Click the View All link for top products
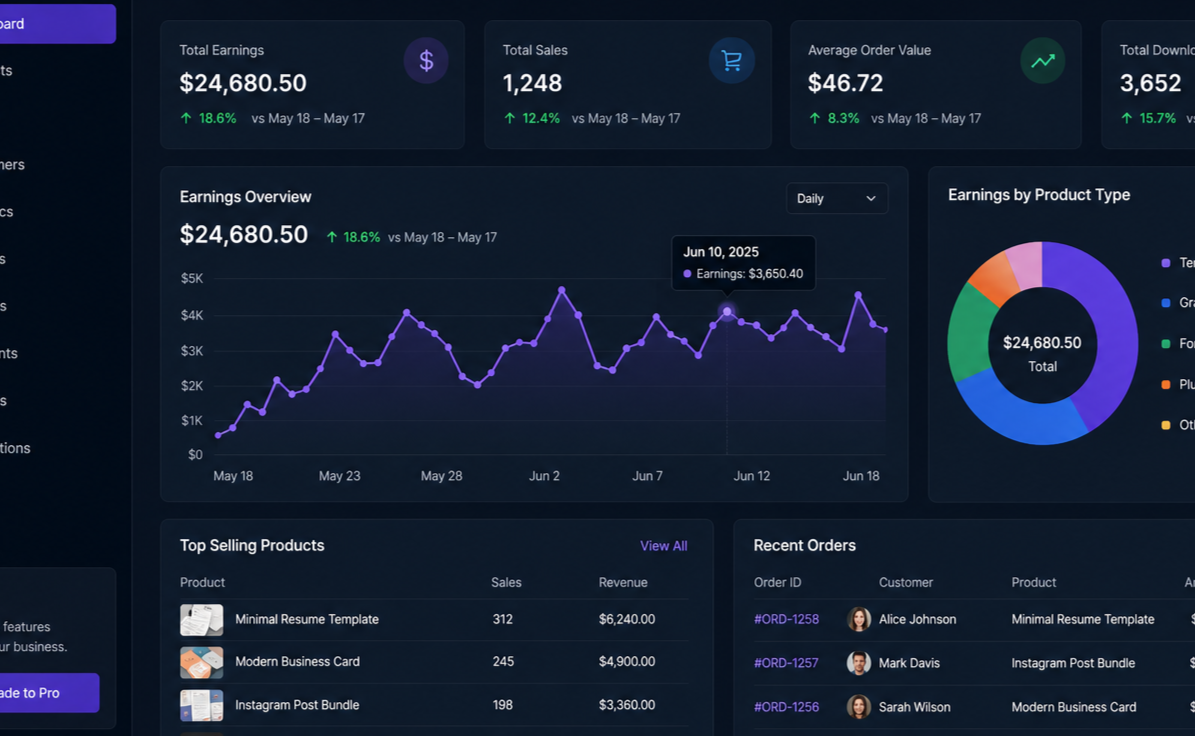The height and width of the screenshot is (736, 1195). [x=664, y=546]
